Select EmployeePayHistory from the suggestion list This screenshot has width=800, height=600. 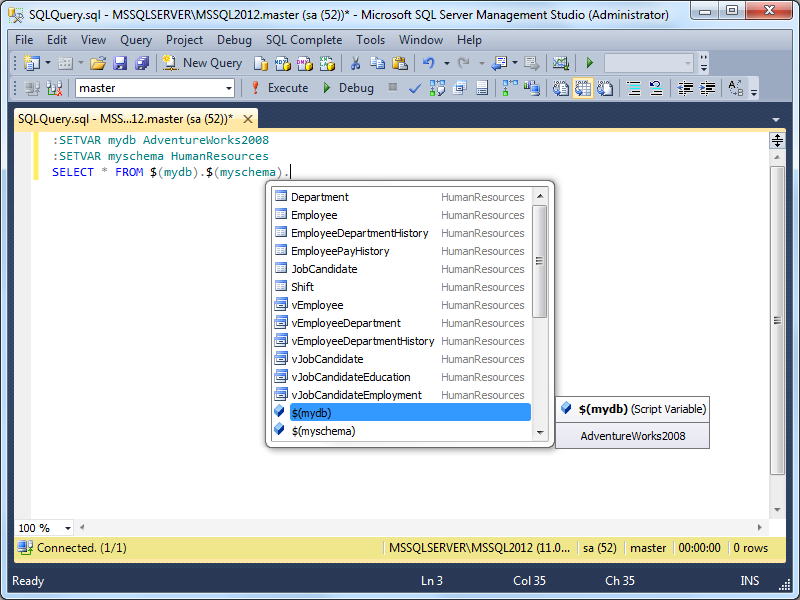(x=402, y=251)
